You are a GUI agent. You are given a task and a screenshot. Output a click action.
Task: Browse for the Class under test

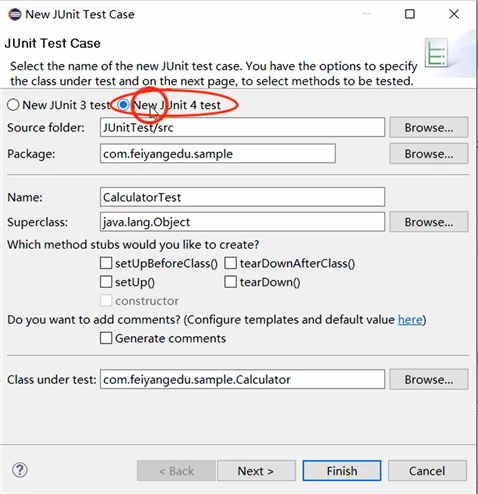[429, 379]
